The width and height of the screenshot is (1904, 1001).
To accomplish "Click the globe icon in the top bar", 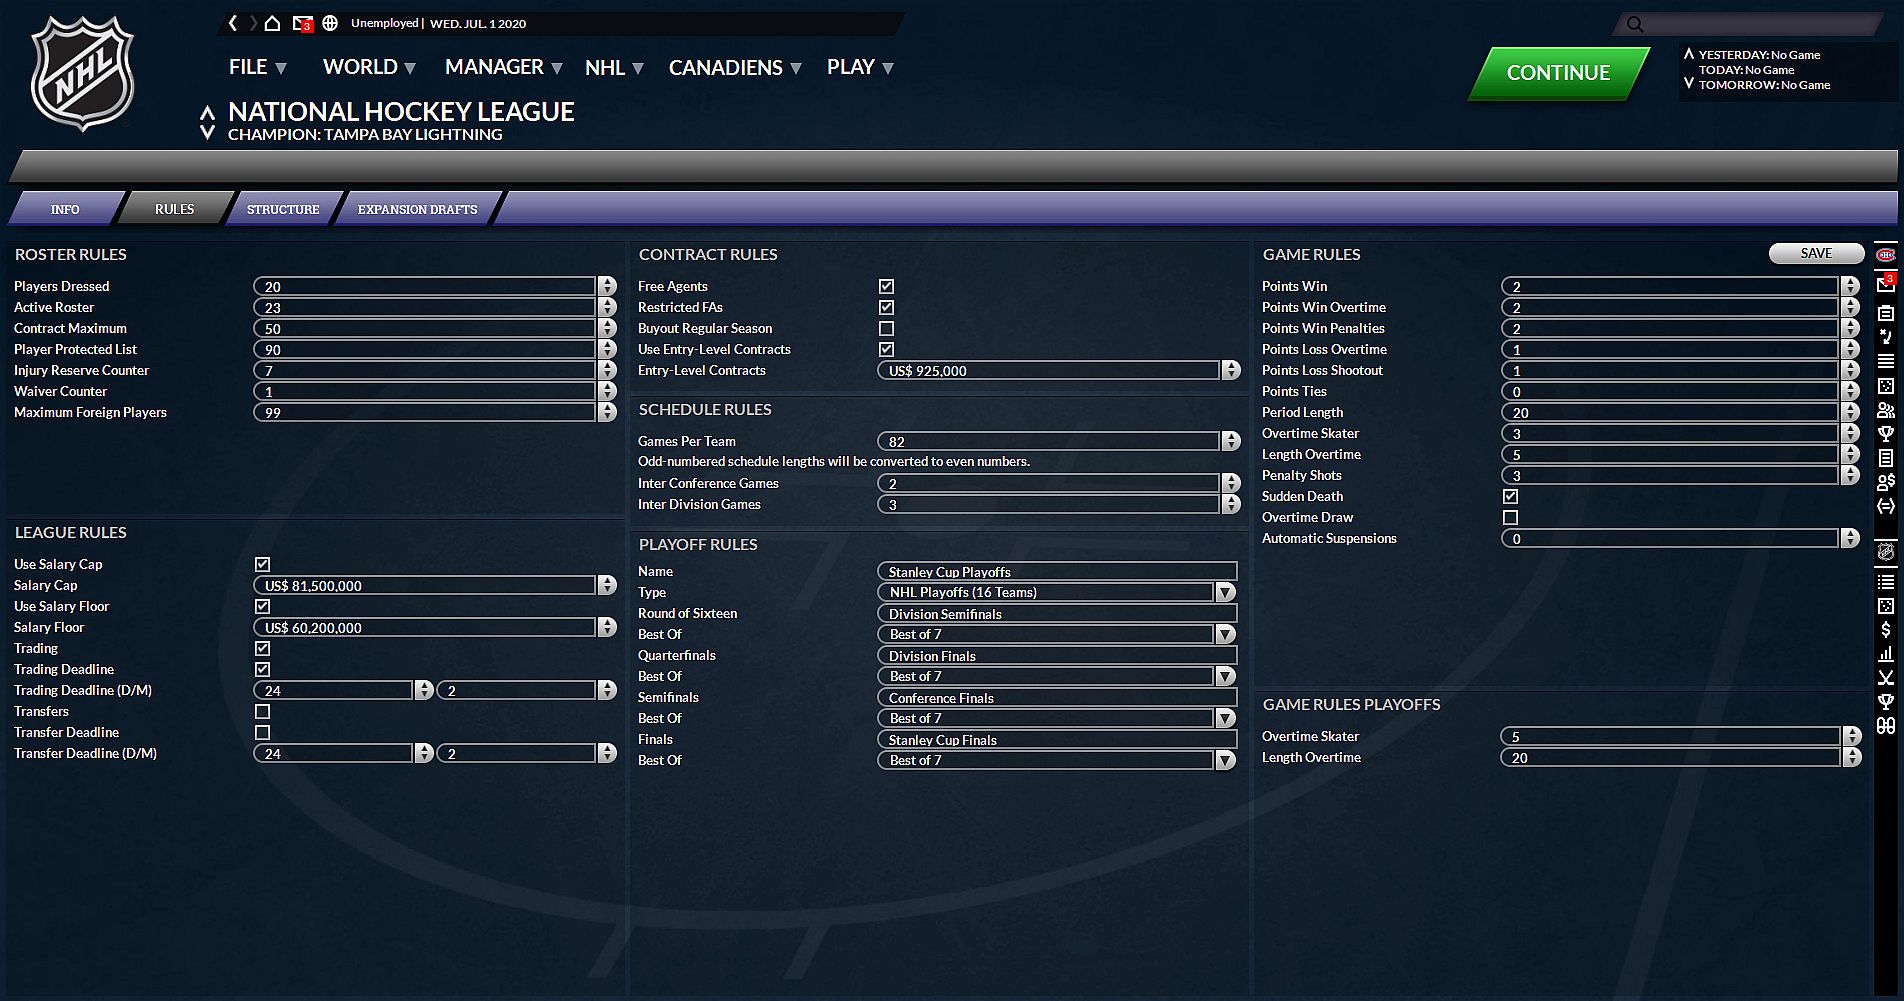I will coord(330,22).
